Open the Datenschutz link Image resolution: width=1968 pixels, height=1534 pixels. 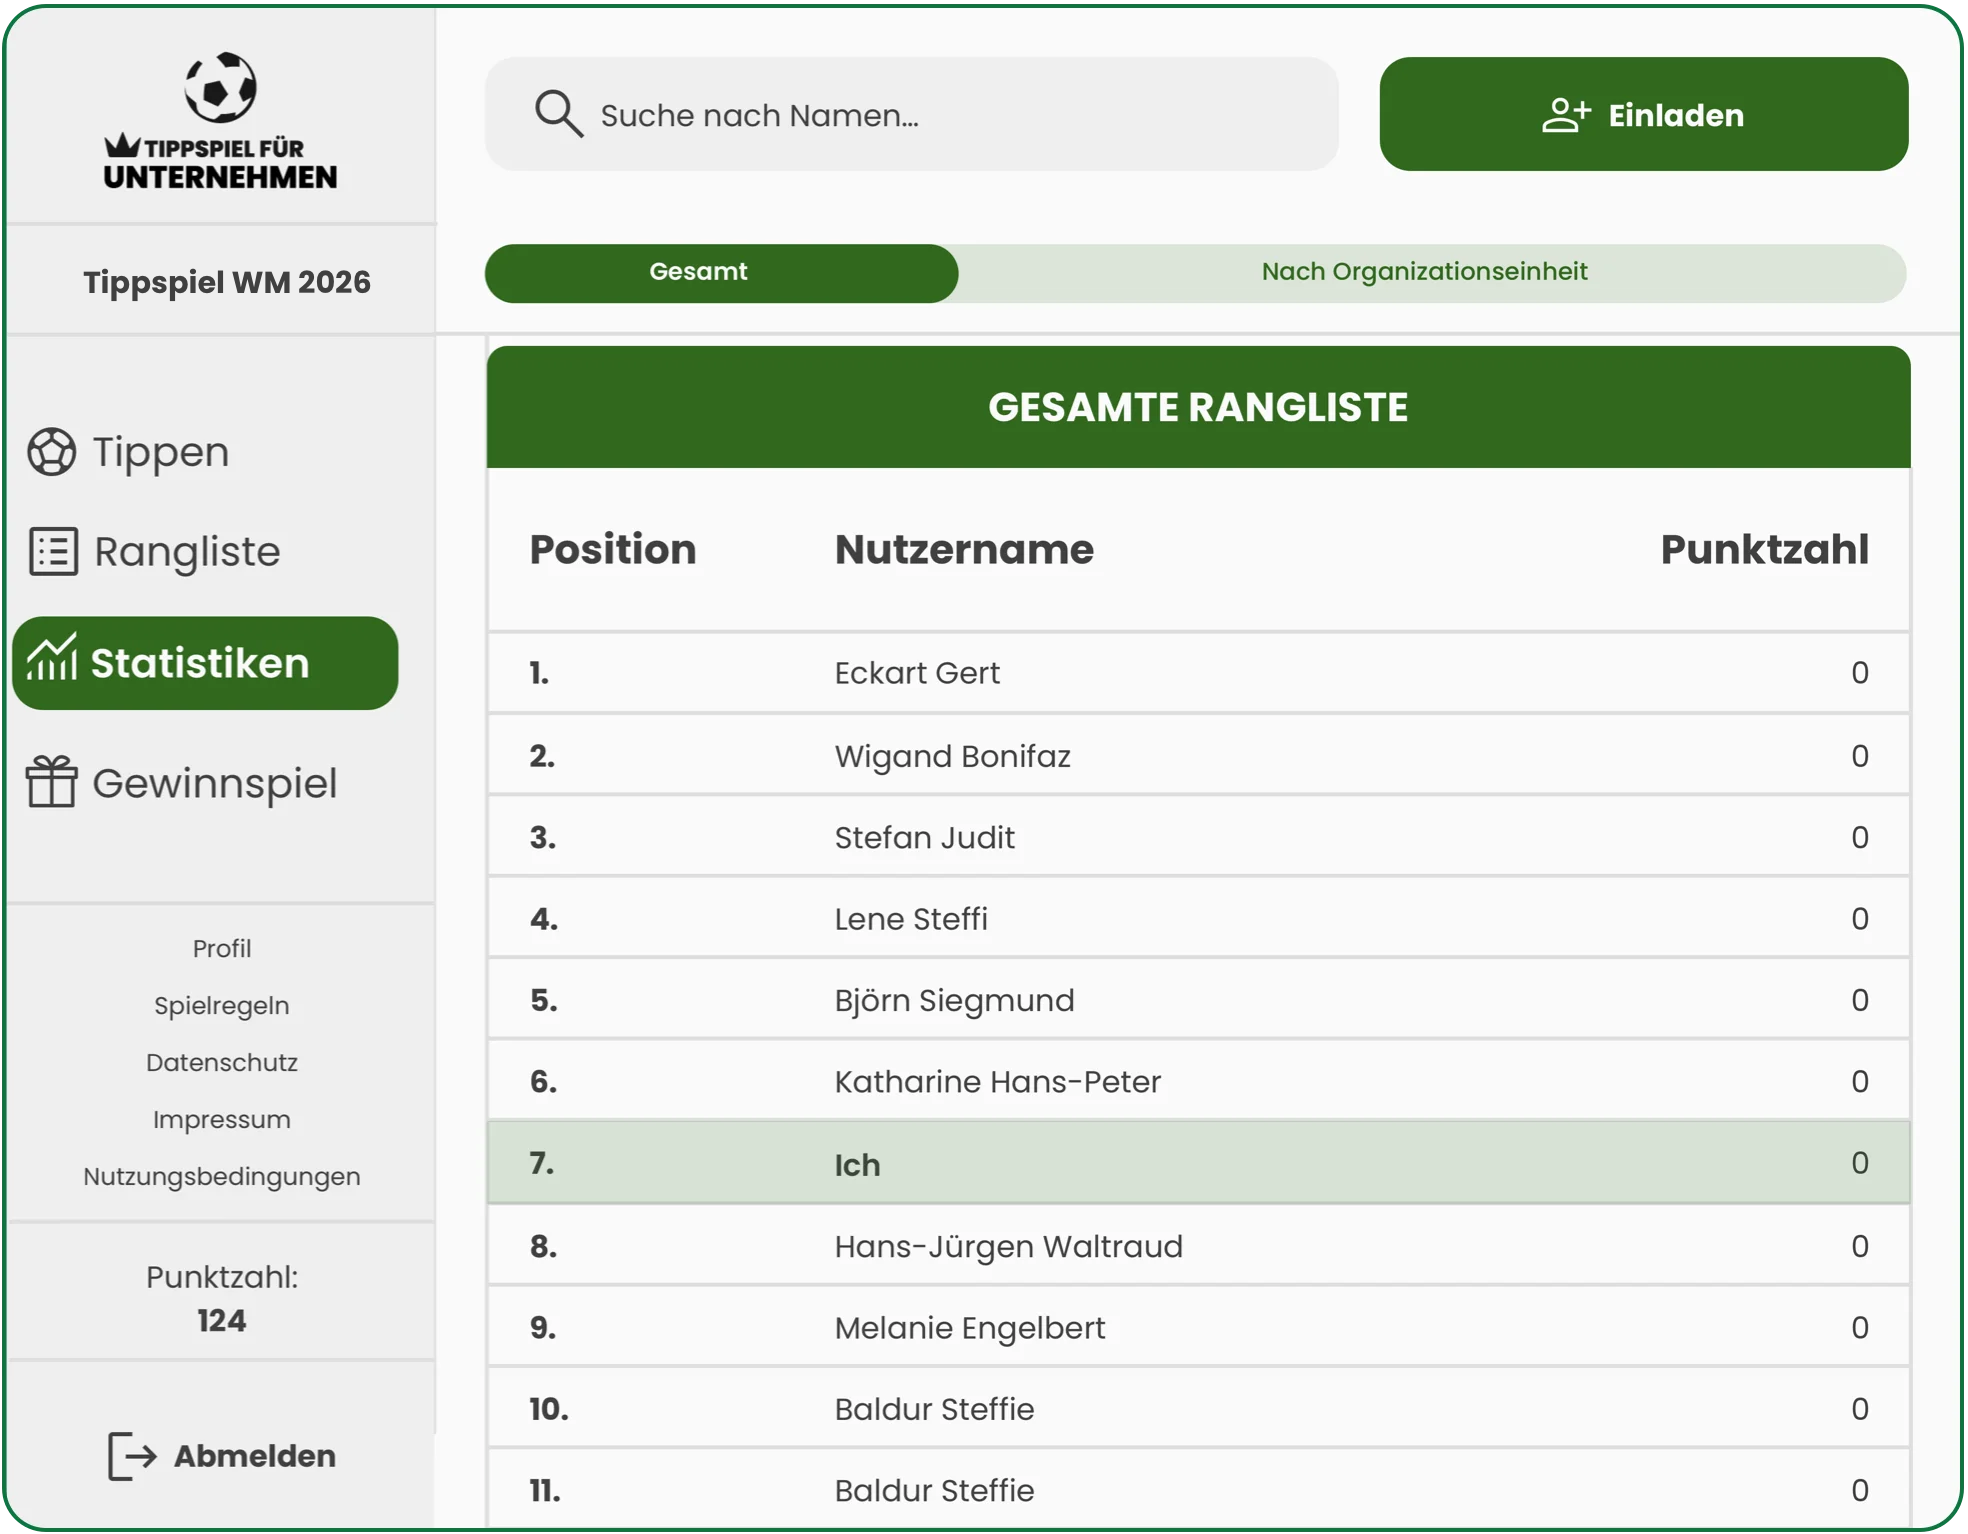221,1062
